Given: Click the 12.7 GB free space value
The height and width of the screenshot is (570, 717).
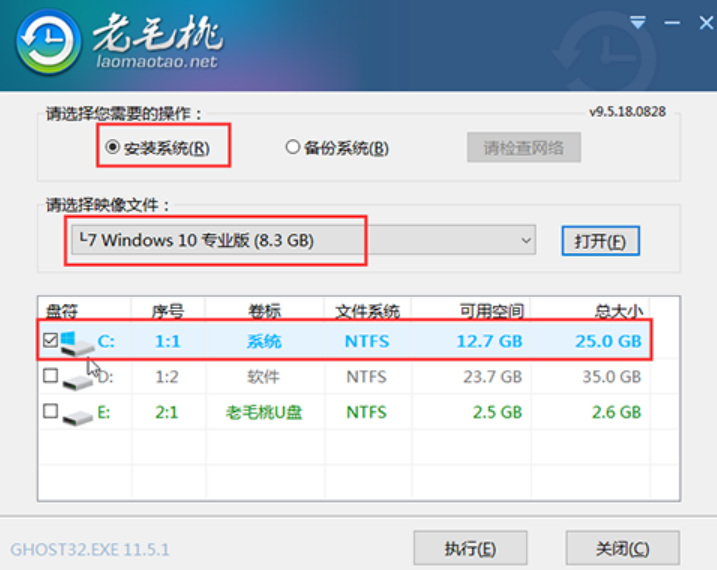Looking at the screenshot, I should pos(489,341).
